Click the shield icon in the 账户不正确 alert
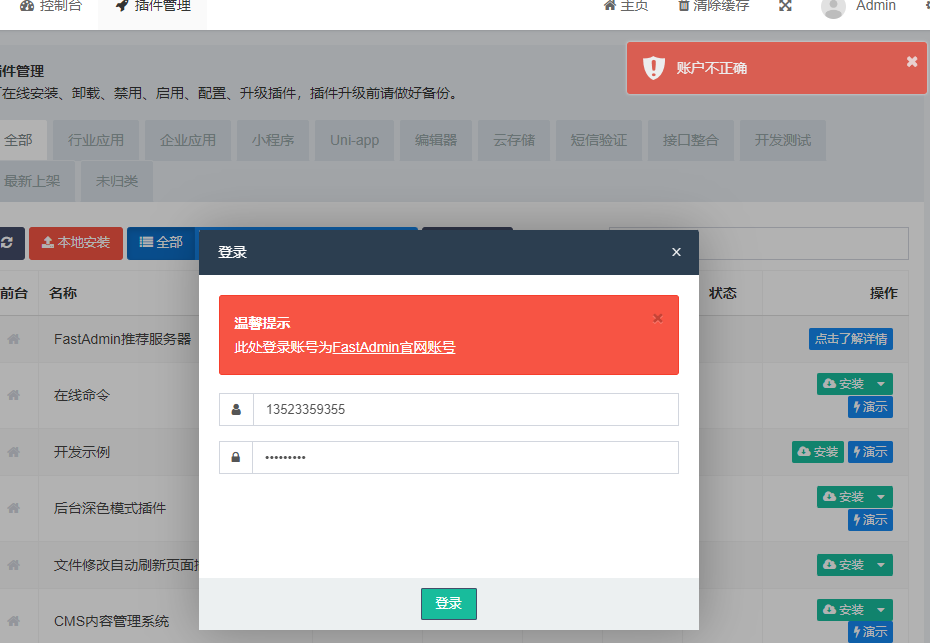The width and height of the screenshot is (930, 643). (654, 68)
